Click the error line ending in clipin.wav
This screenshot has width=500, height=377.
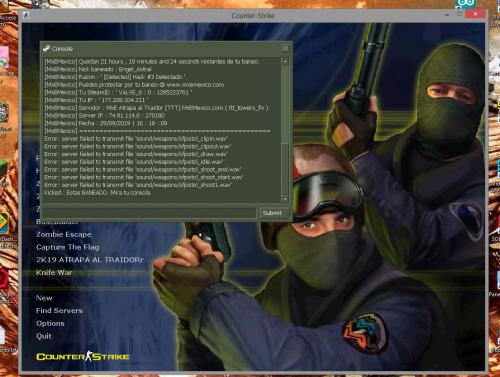tap(136, 139)
